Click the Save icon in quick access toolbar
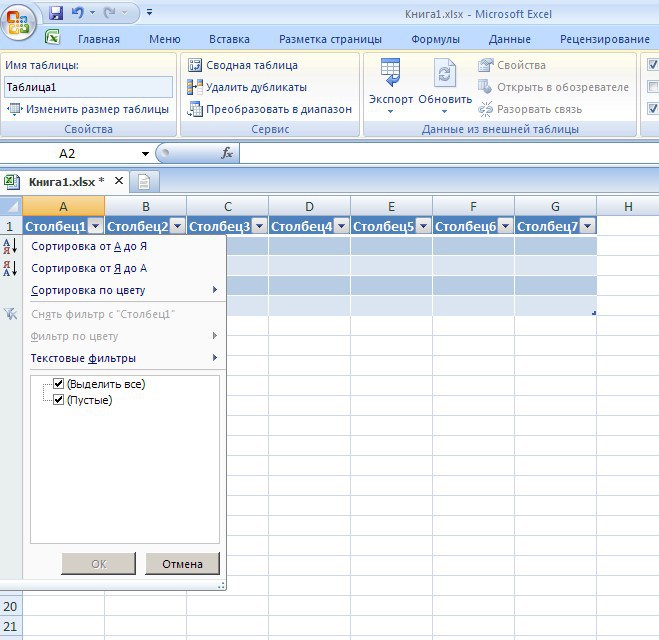 pos(56,13)
